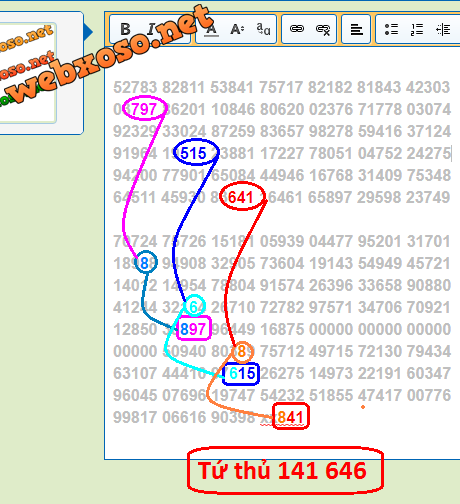Click the number 90880 in the editor
The image size is (460, 504).
click(x=429, y=285)
